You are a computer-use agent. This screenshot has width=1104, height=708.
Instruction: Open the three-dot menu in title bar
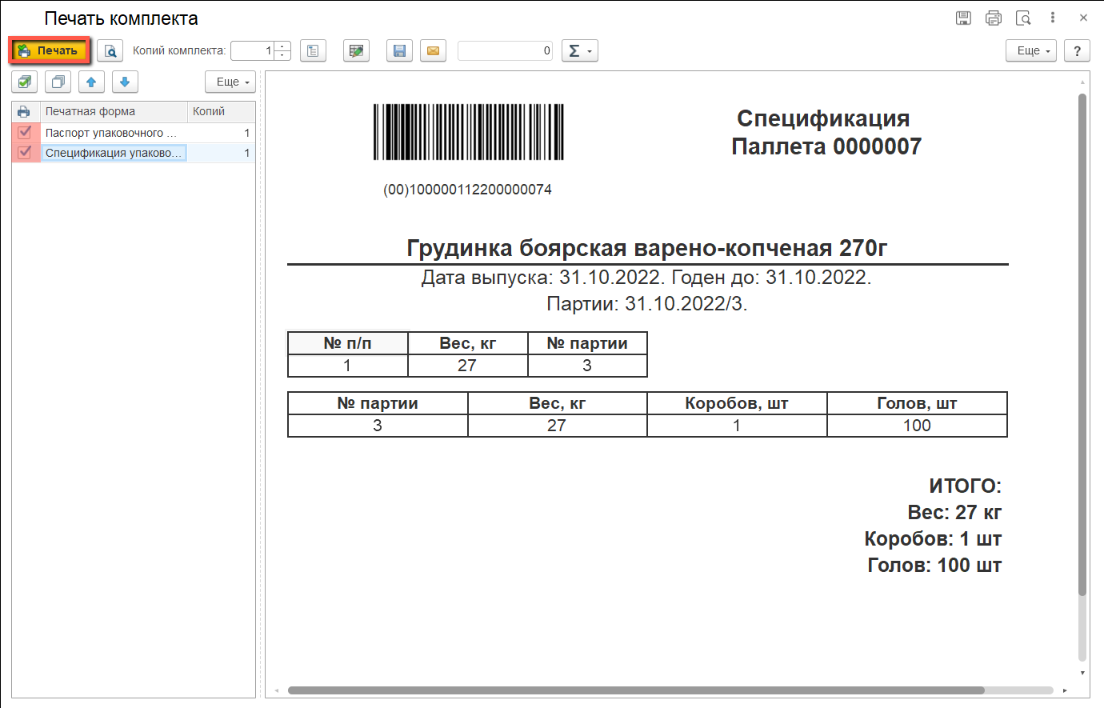click(1053, 18)
